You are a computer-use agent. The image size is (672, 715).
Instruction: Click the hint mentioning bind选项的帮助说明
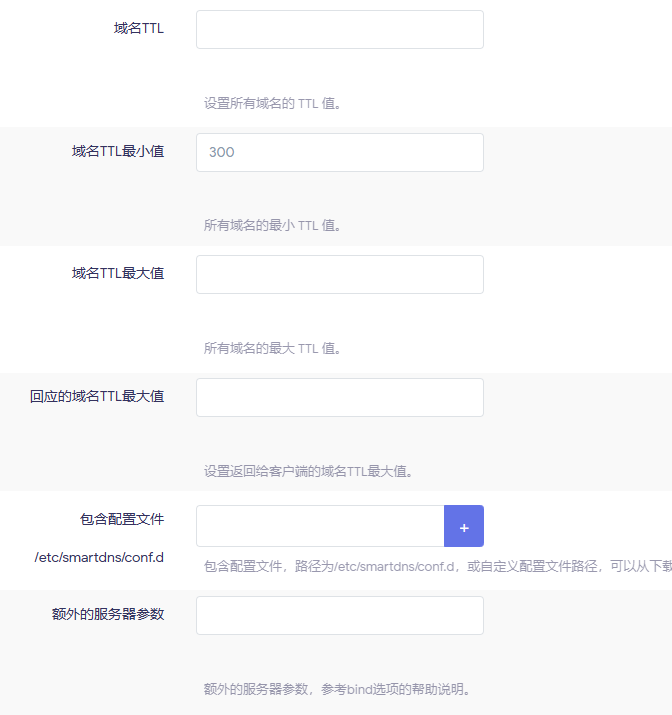pos(337,689)
